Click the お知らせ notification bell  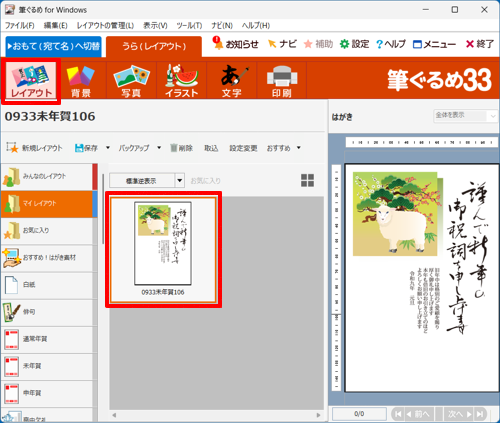[236, 44]
